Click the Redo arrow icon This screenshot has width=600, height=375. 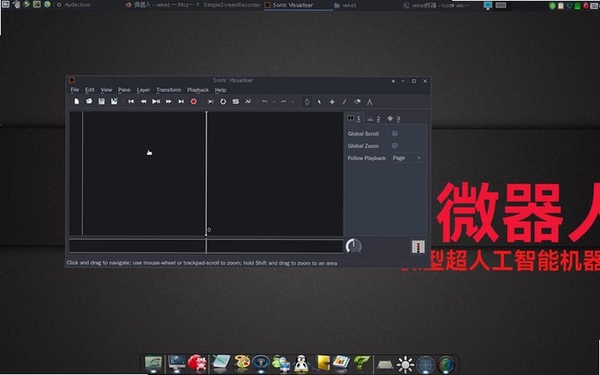click(284, 101)
